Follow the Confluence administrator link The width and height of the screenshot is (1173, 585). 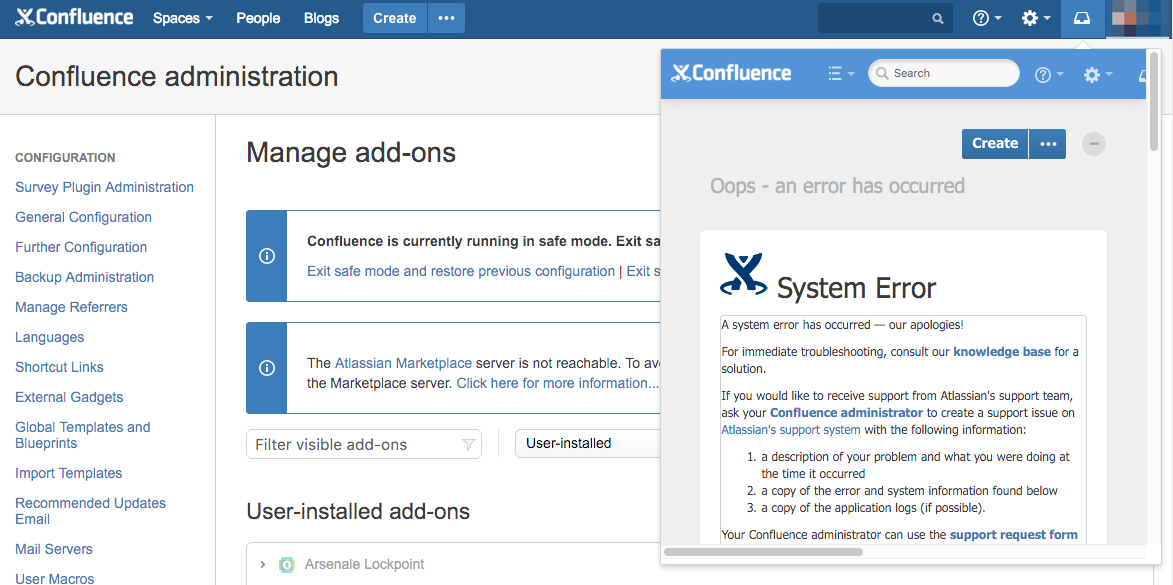tap(846, 412)
